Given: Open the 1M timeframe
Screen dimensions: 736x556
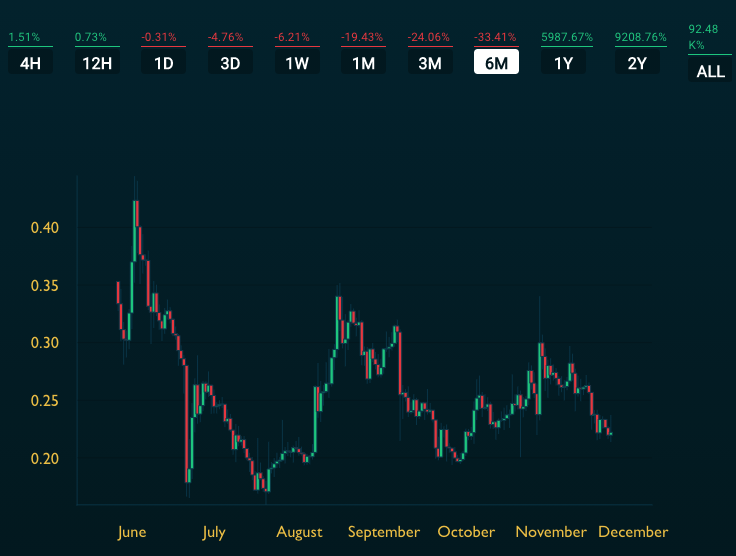Looking at the screenshot, I should point(363,63).
